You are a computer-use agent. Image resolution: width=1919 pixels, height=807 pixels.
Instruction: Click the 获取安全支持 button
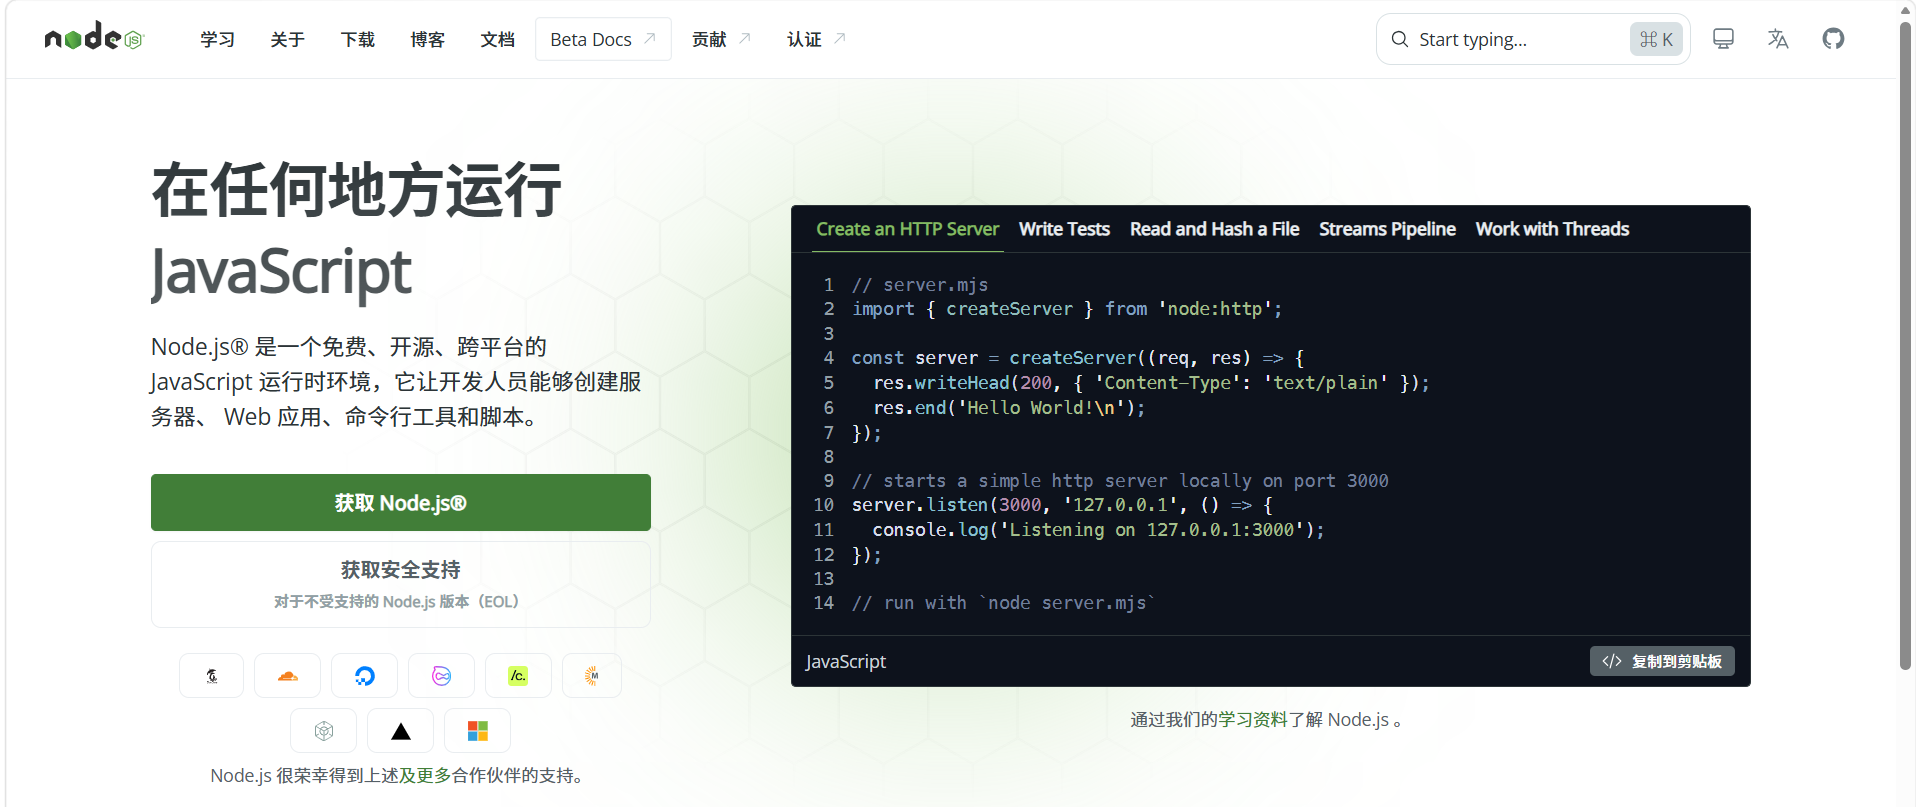pos(401,584)
